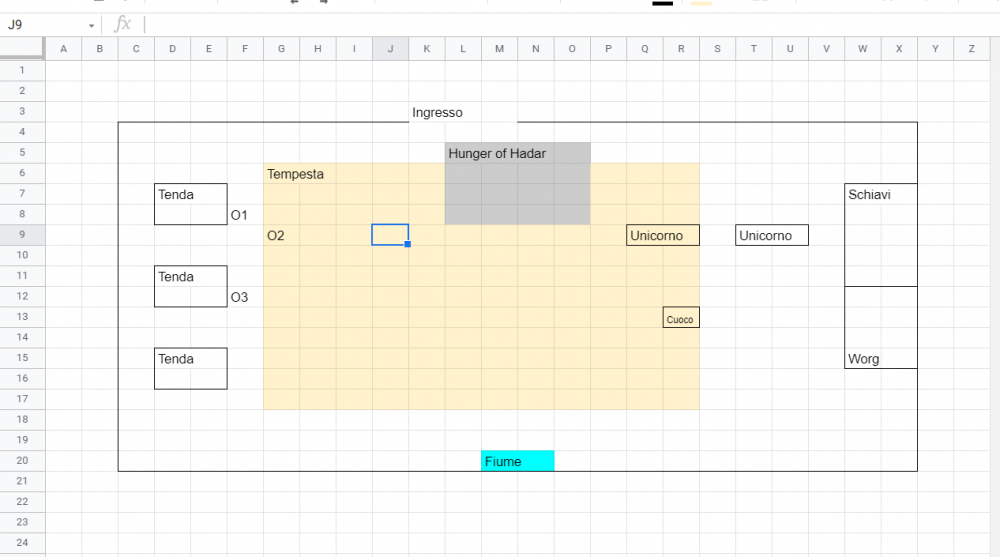Click the Ingresso label cell
The height and width of the screenshot is (557, 1000).
(438, 113)
